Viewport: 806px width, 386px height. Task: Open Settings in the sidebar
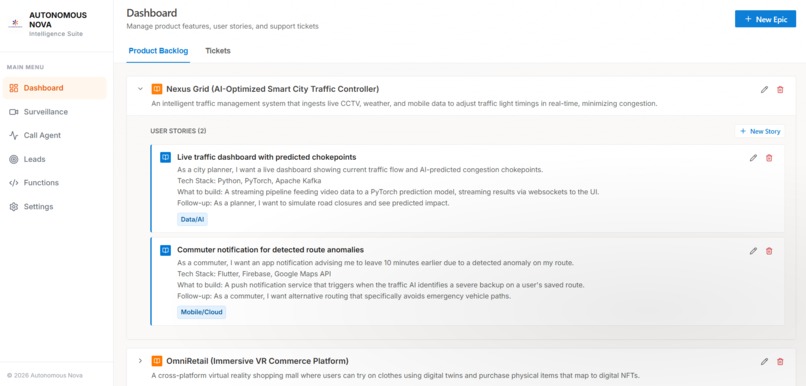(x=54, y=207)
